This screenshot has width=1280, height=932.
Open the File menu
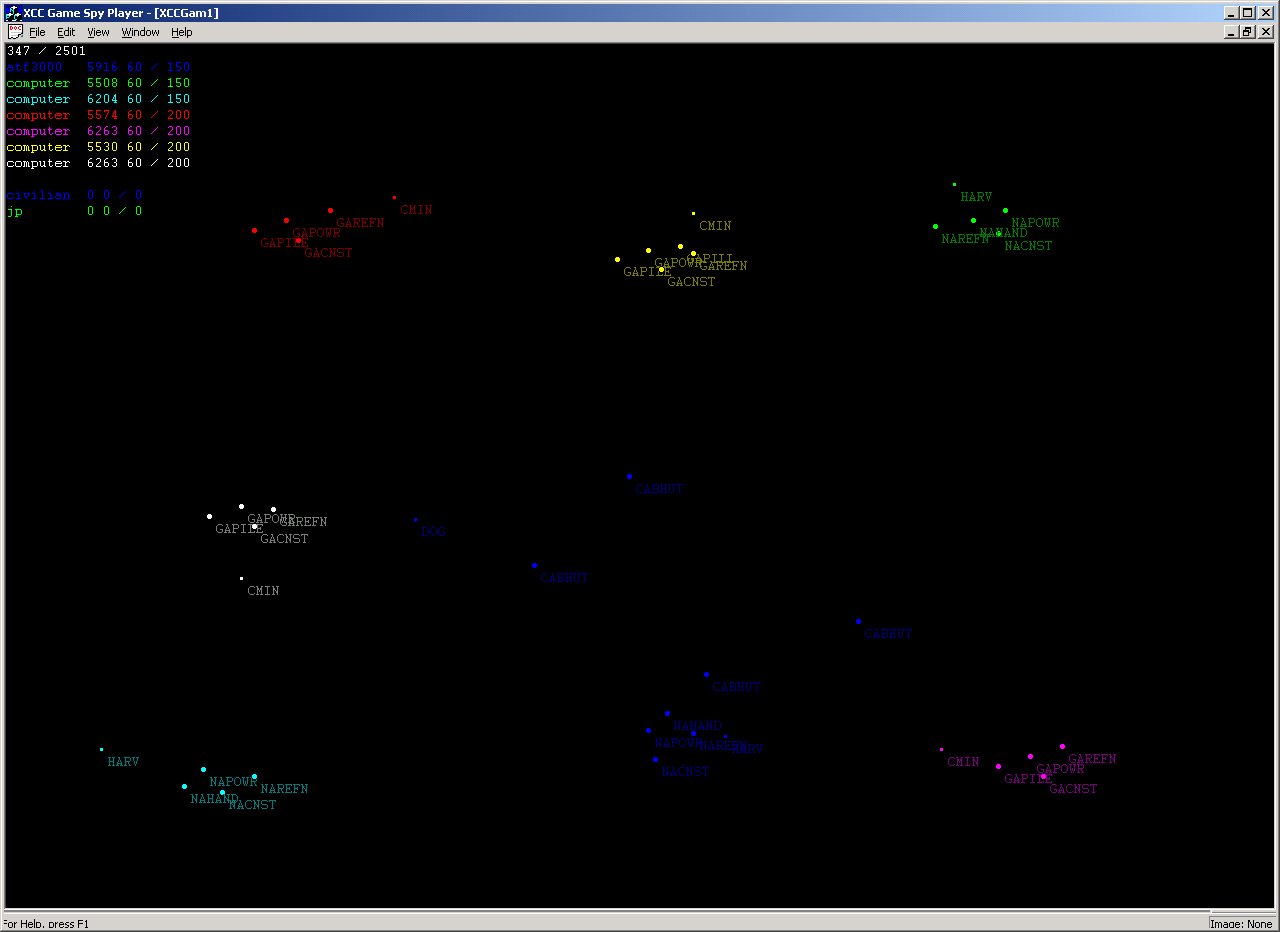point(37,32)
